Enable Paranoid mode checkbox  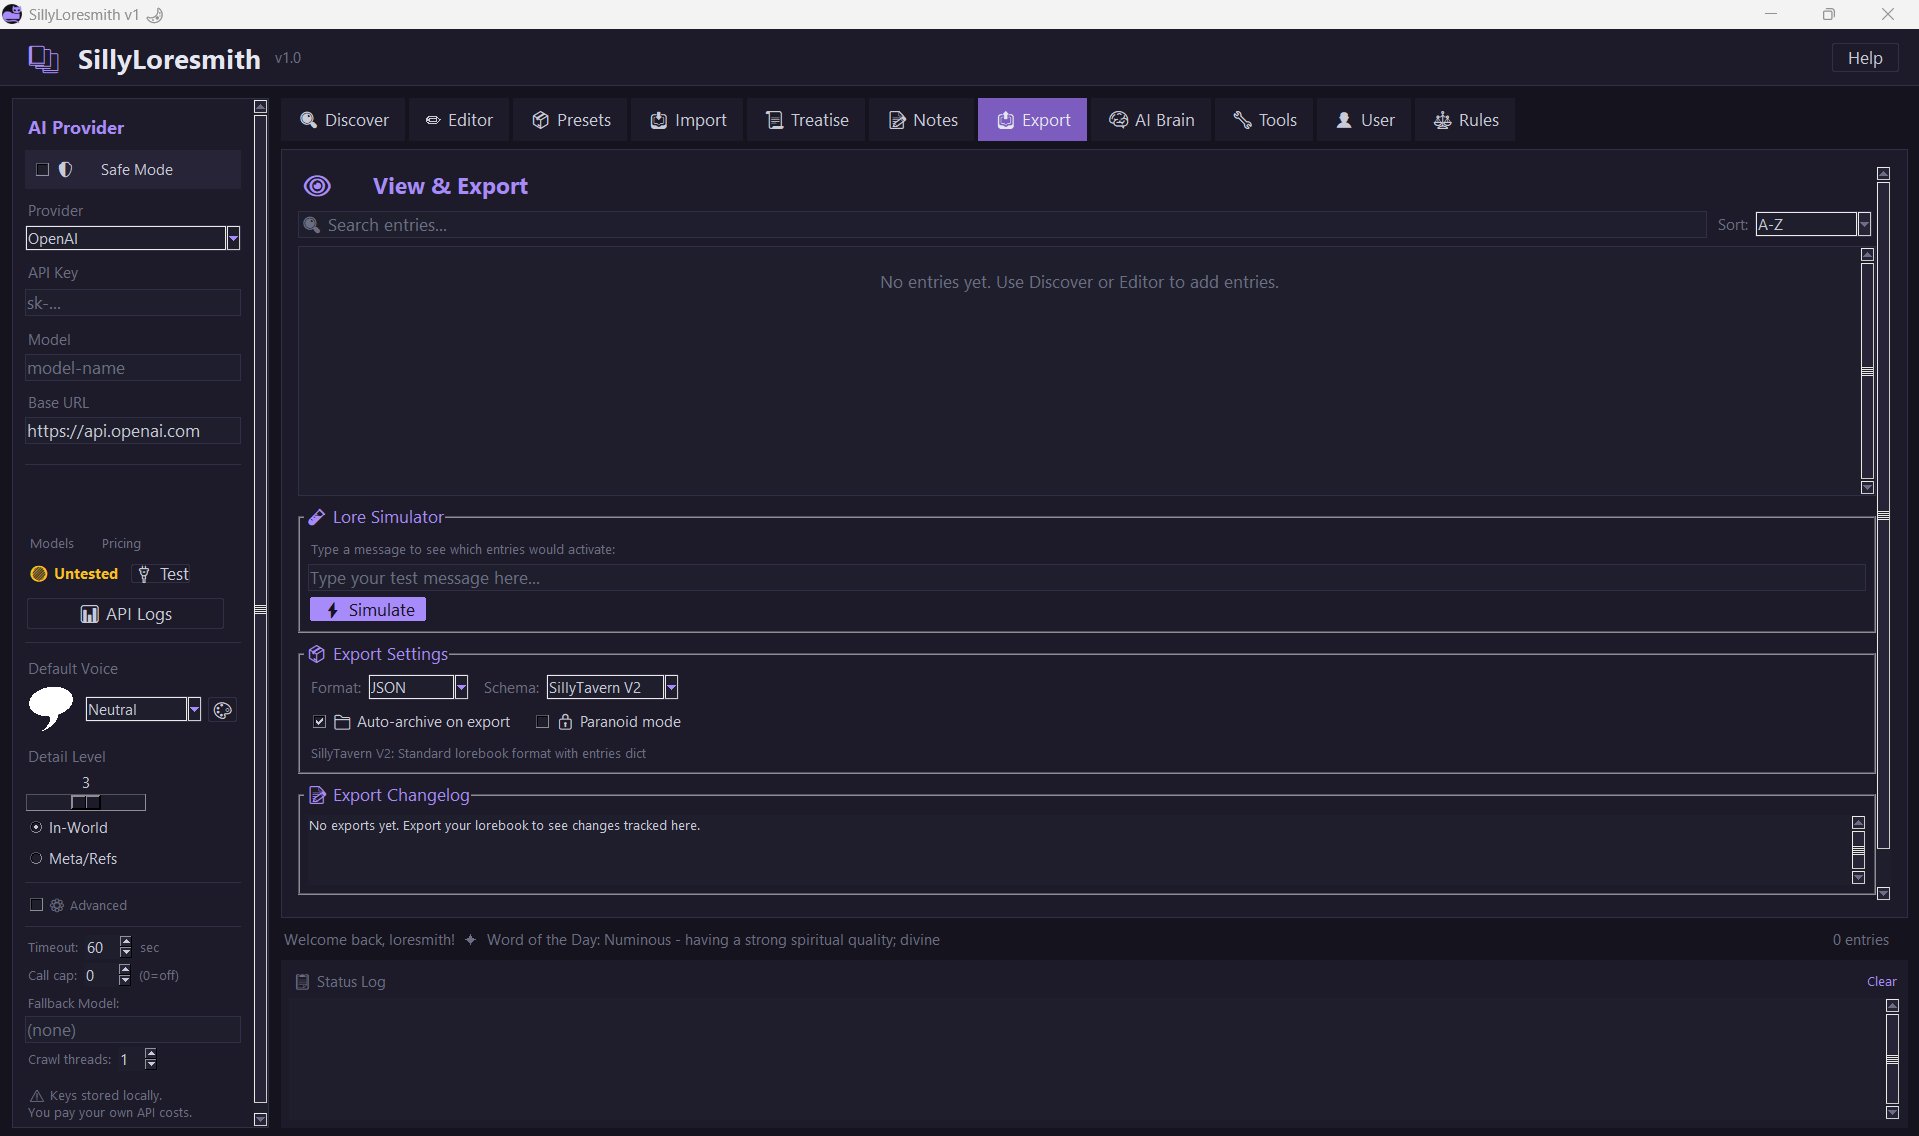coord(543,722)
